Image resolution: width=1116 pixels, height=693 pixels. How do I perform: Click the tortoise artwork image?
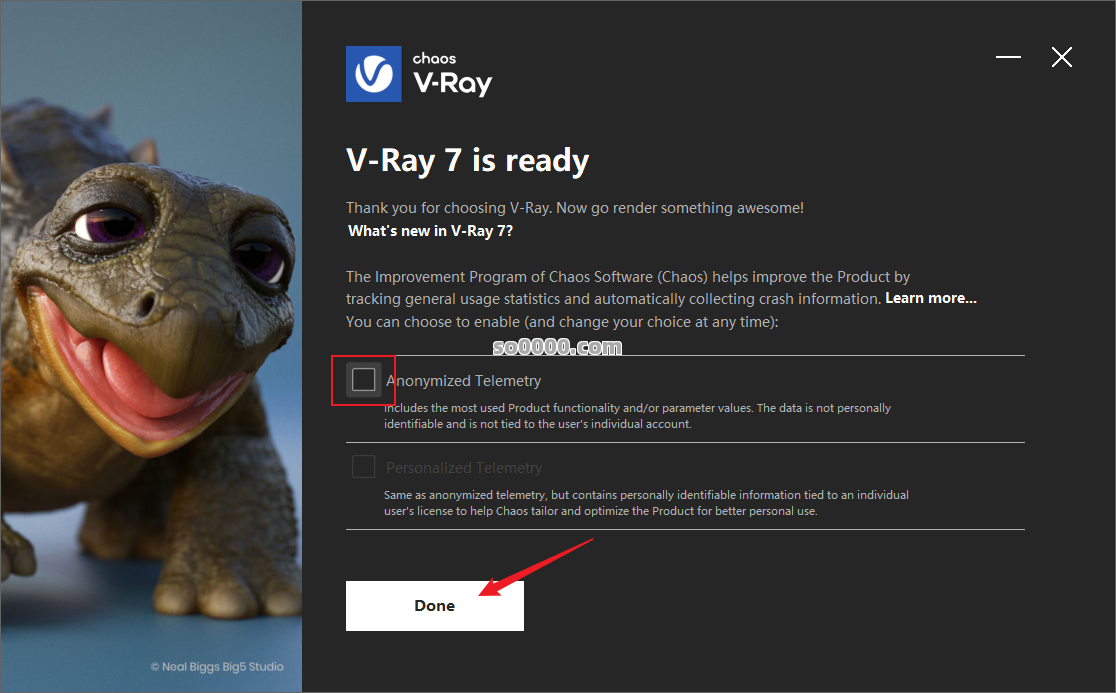pos(151,346)
